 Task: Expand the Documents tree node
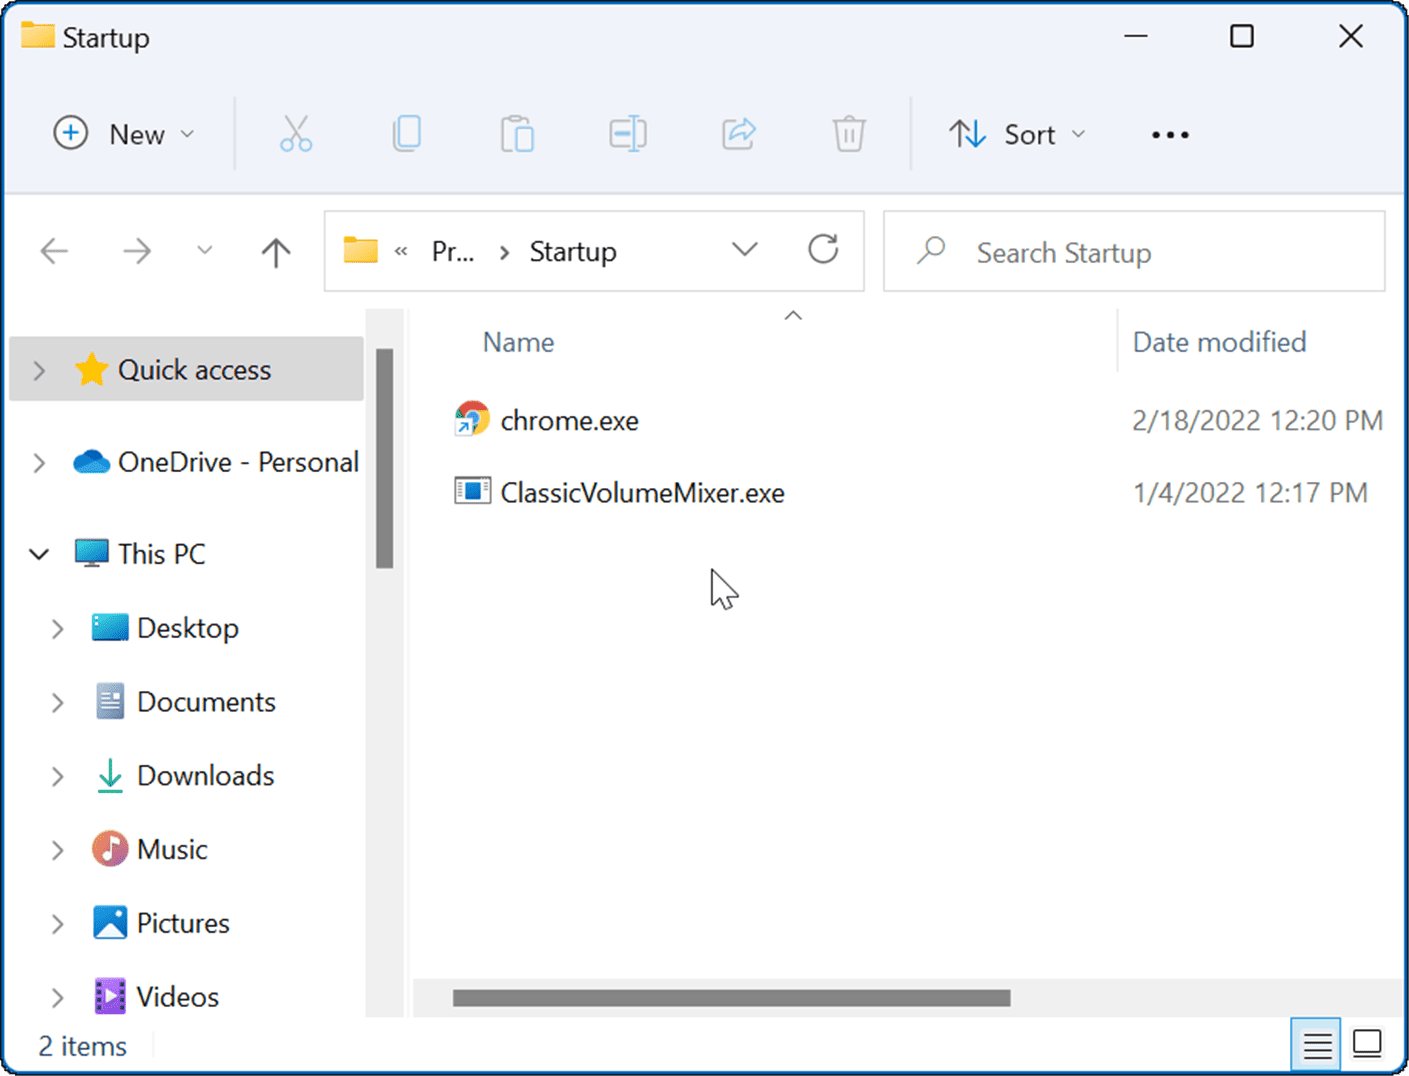pyautogui.click(x=58, y=703)
